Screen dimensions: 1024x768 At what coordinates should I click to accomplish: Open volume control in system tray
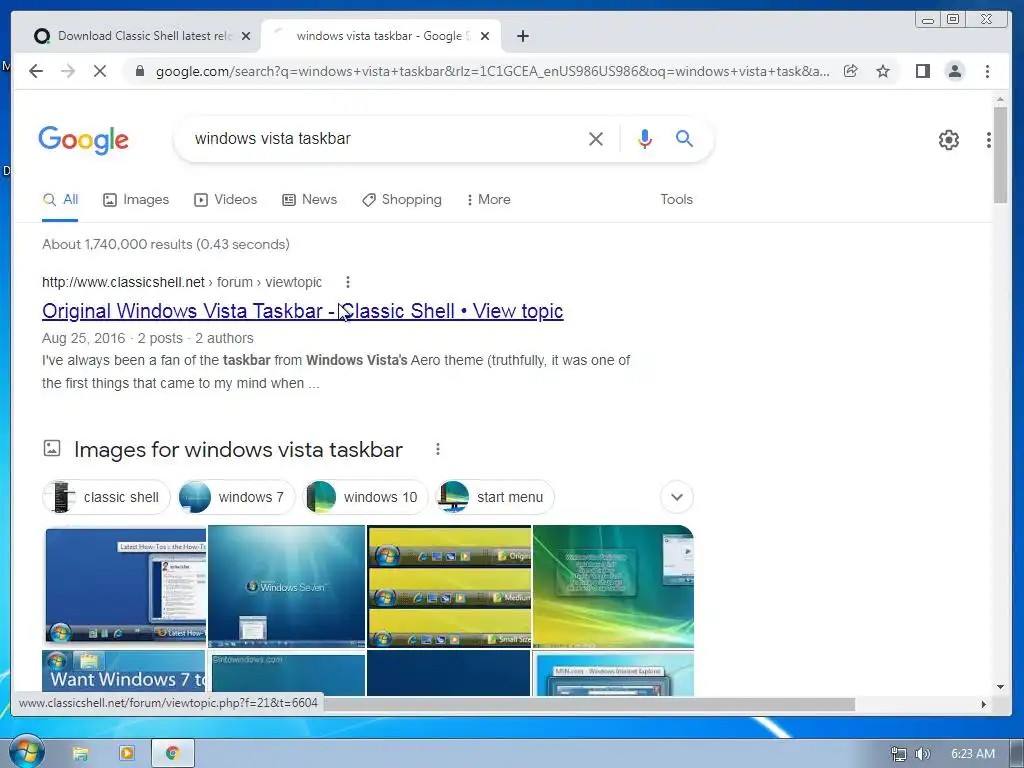pos(922,754)
